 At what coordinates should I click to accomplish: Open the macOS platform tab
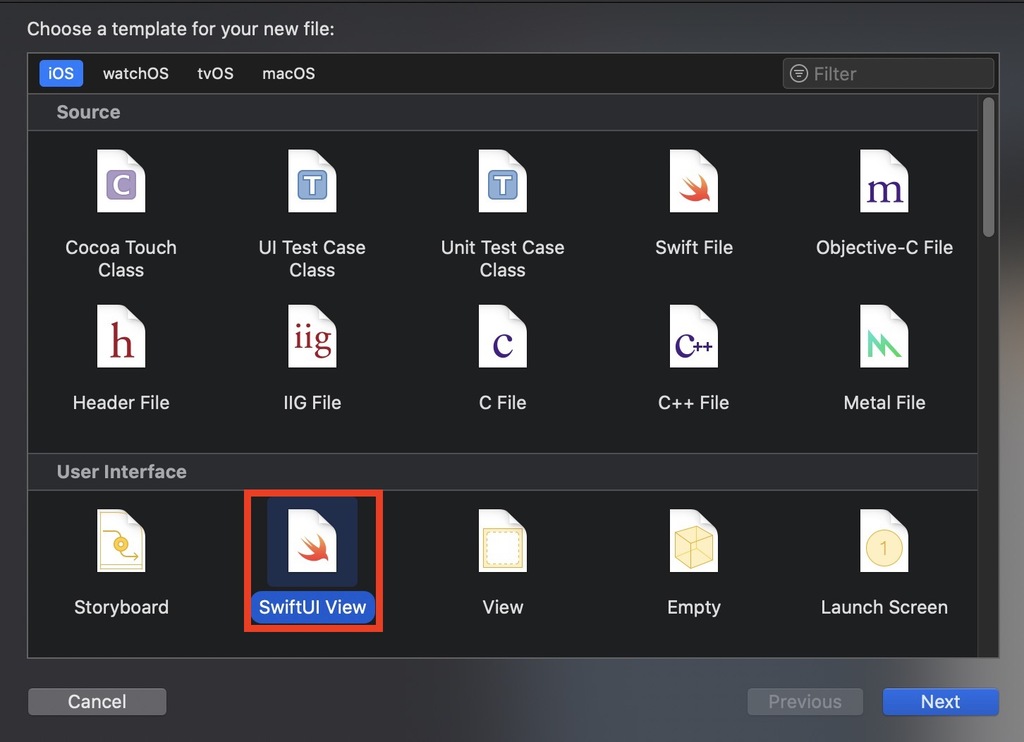[289, 73]
